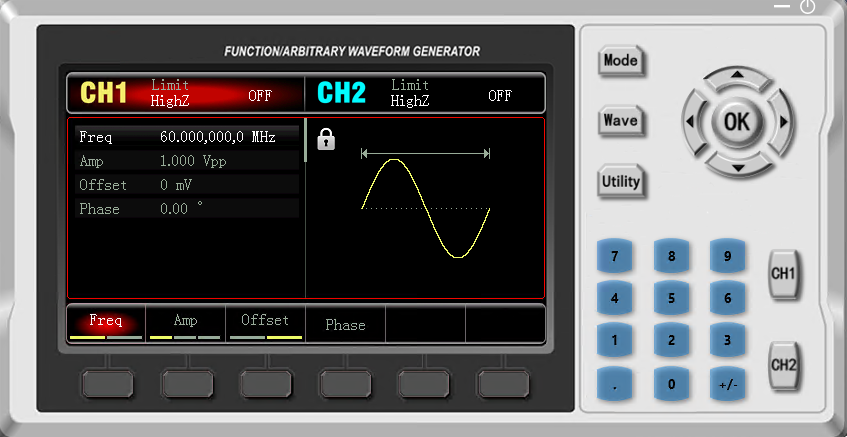Screen dimensions: 847x437
Task: Push the fifth hardware softkey below the screen
Action: pyautogui.click(x=424, y=384)
